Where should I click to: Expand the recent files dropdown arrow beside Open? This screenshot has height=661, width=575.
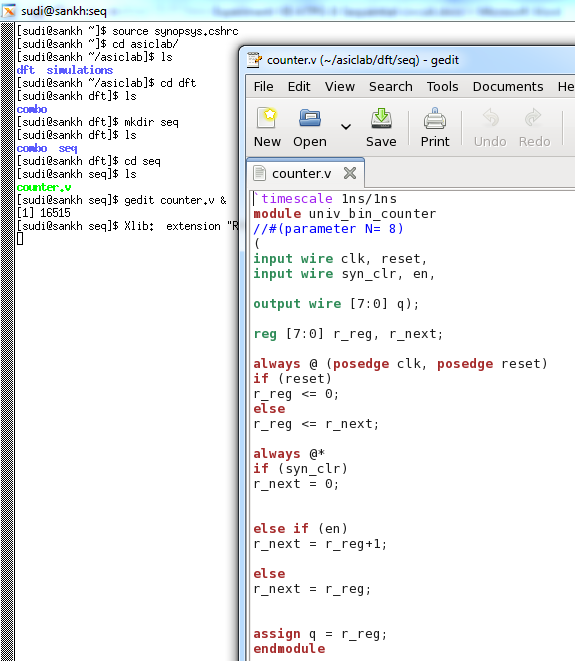[x=346, y=126]
